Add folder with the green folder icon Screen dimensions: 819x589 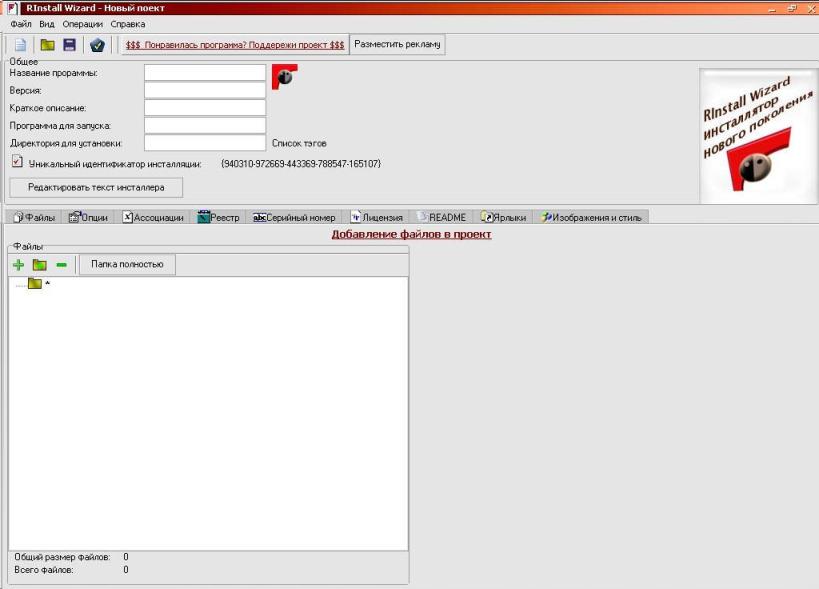click(40, 265)
